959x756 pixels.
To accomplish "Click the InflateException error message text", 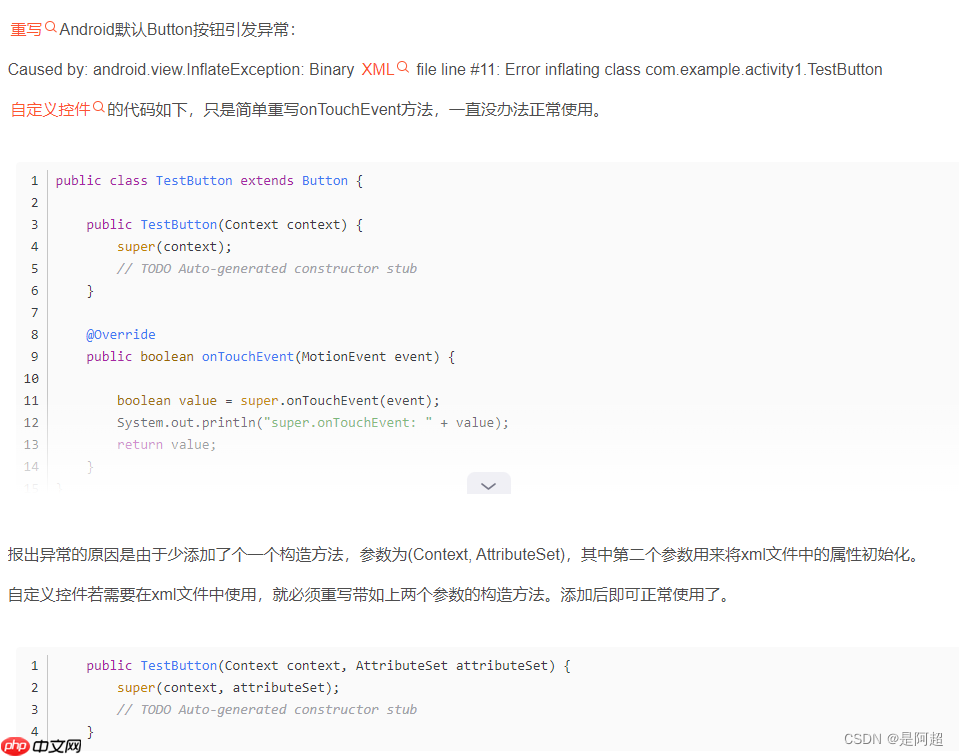I will pyautogui.click(x=200, y=69).
